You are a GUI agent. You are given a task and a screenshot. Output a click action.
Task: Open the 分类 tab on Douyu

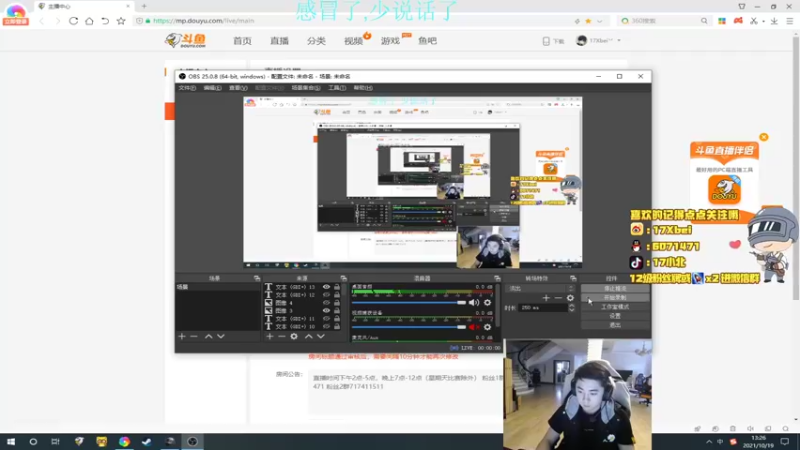tap(316, 41)
